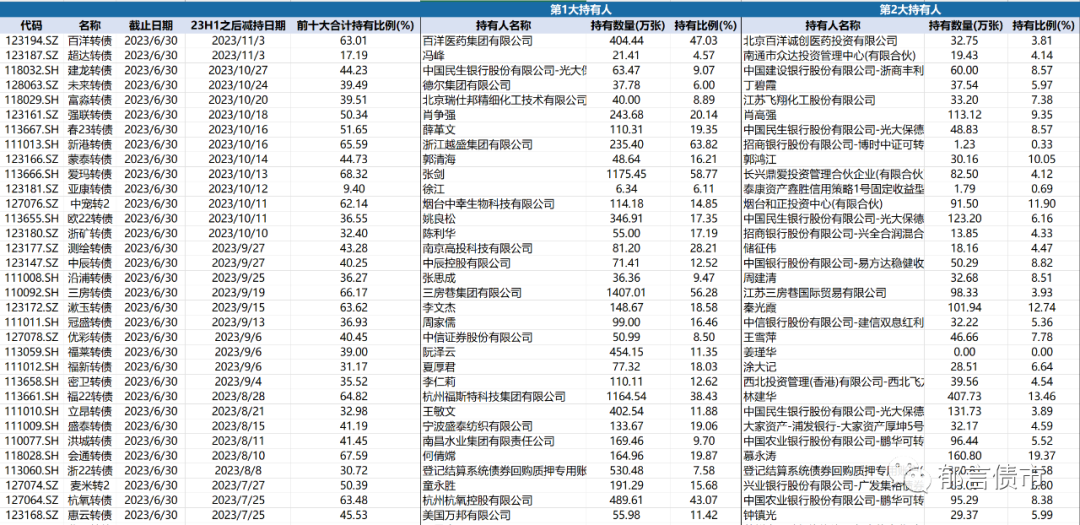Select 南京高投科技有限公司 cell
The height and width of the screenshot is (525, 1080).
pyautogui.click(x=477, y=248)
